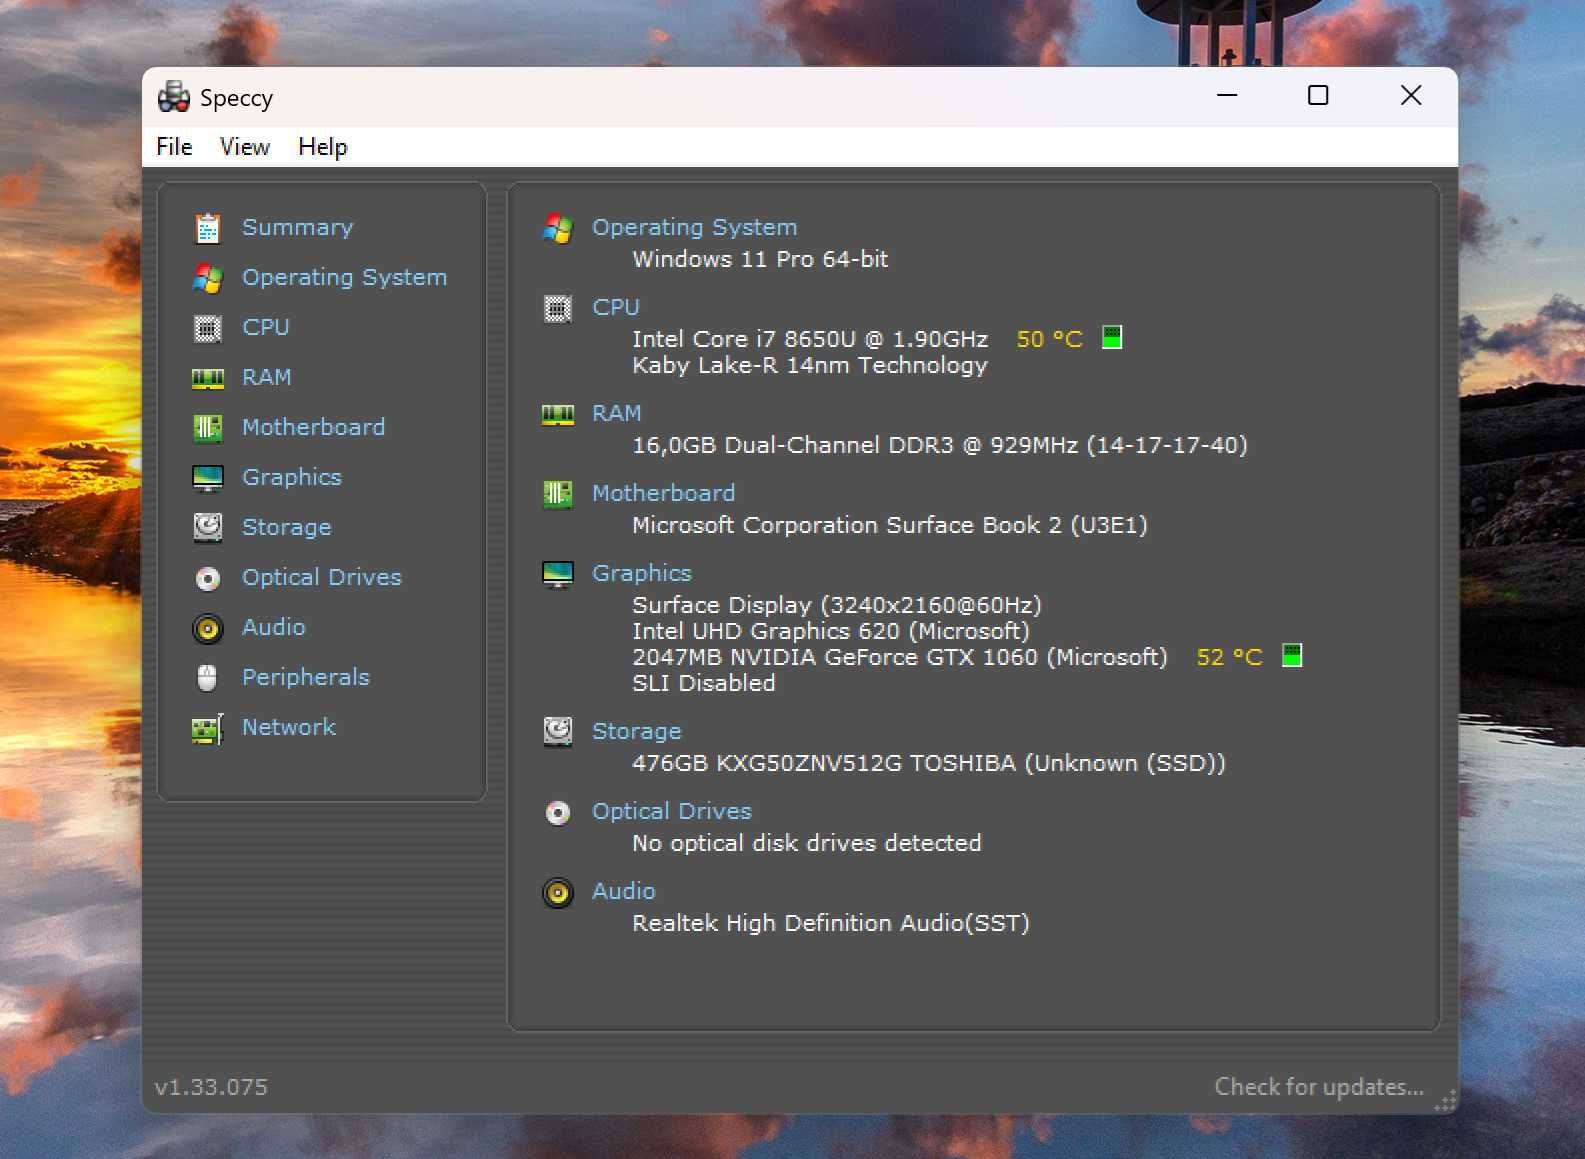The width and height of the screenshot is (1585, 1159).
Task: Open the CPU section from sidebar
Action: point(266,328)
